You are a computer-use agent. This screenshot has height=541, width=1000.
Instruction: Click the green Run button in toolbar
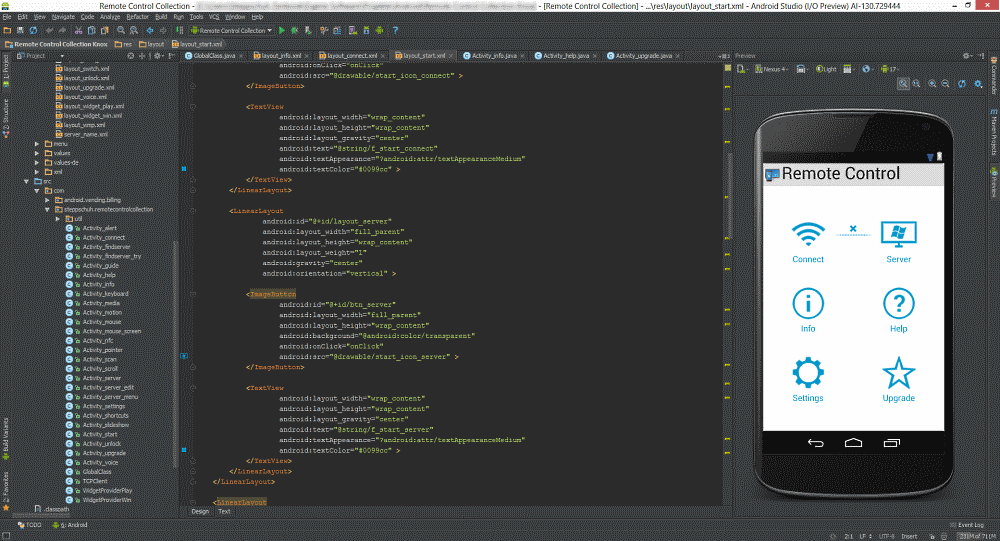tap(281, 31)
